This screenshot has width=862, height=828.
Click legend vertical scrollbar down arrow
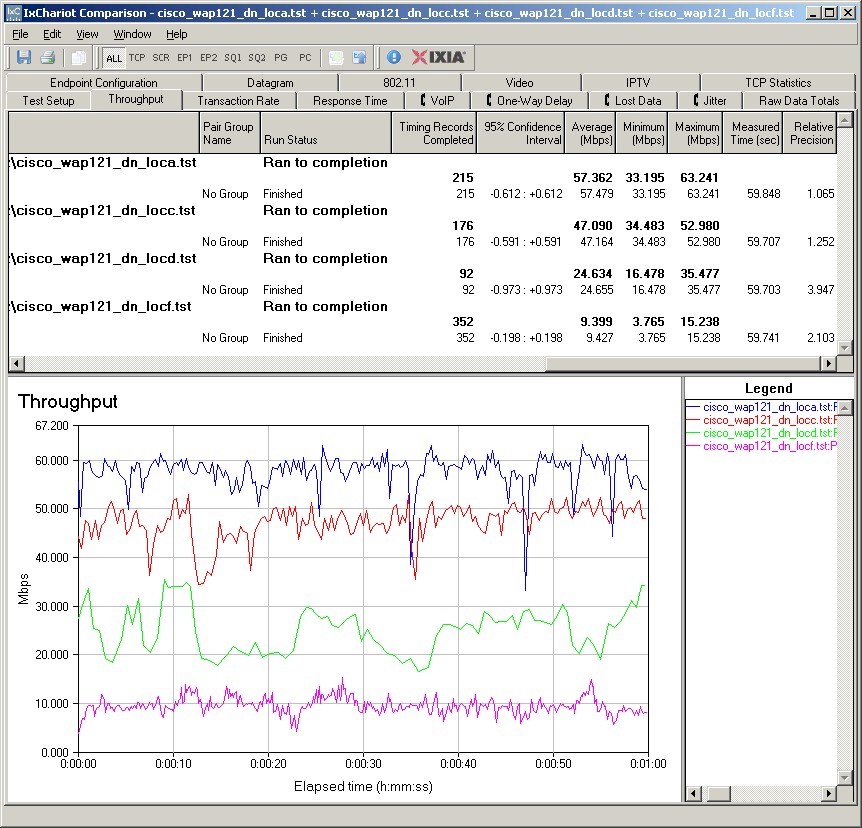point(846,778)
